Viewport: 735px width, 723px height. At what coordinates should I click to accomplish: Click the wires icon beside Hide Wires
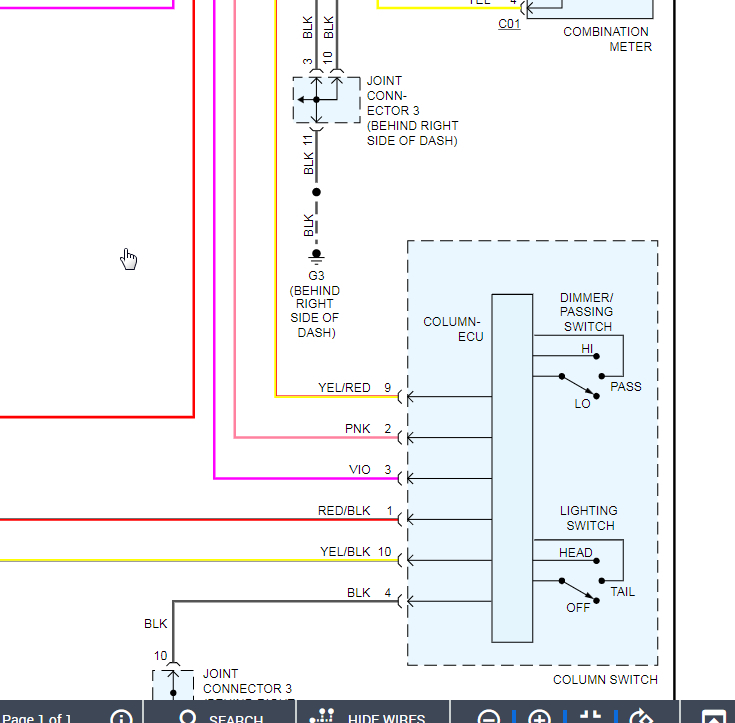(322, 716)
